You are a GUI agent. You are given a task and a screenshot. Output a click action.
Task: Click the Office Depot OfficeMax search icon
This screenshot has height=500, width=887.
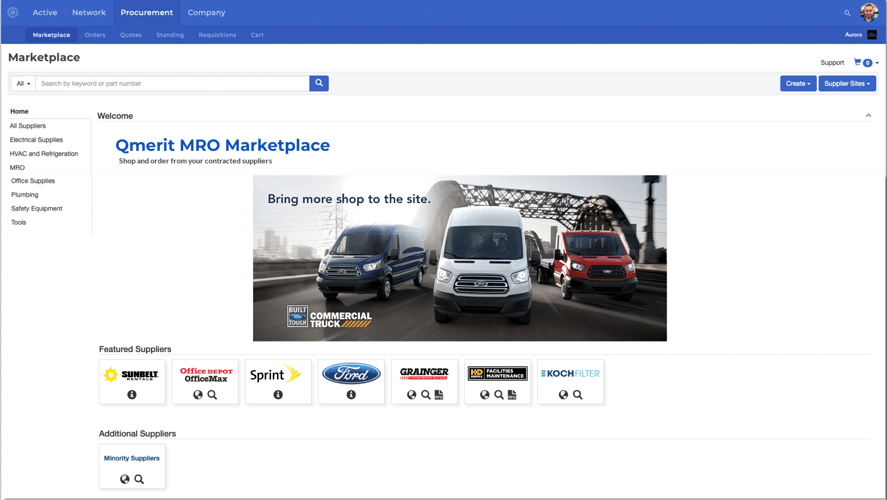(212, 395)
